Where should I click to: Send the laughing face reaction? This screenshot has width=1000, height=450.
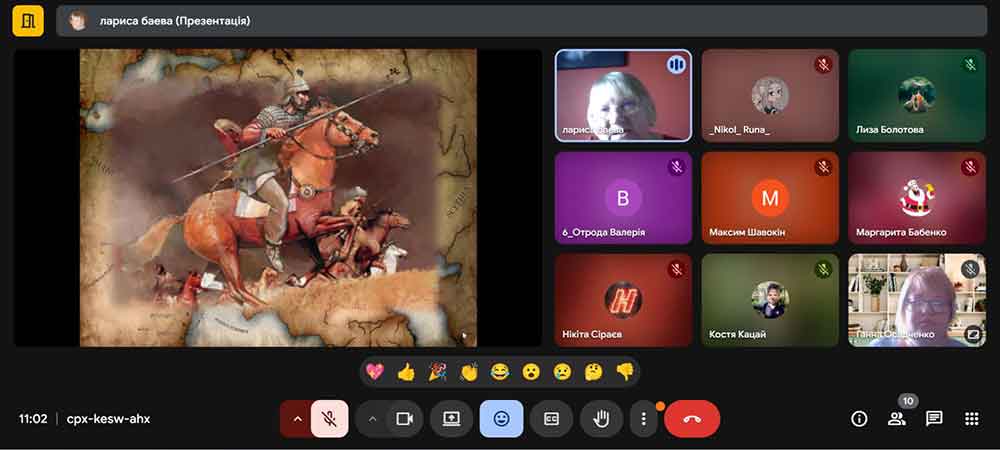pyautogui.click(x=500, y=372)
